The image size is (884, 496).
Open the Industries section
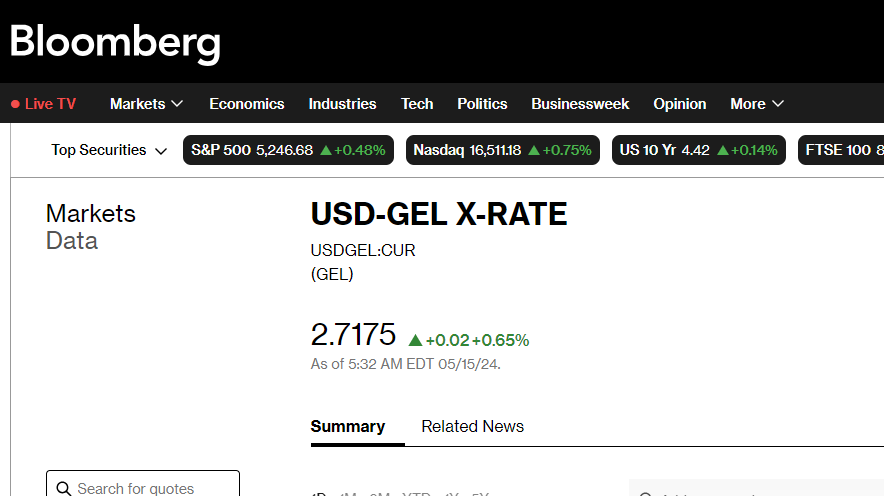coord(342,104)
